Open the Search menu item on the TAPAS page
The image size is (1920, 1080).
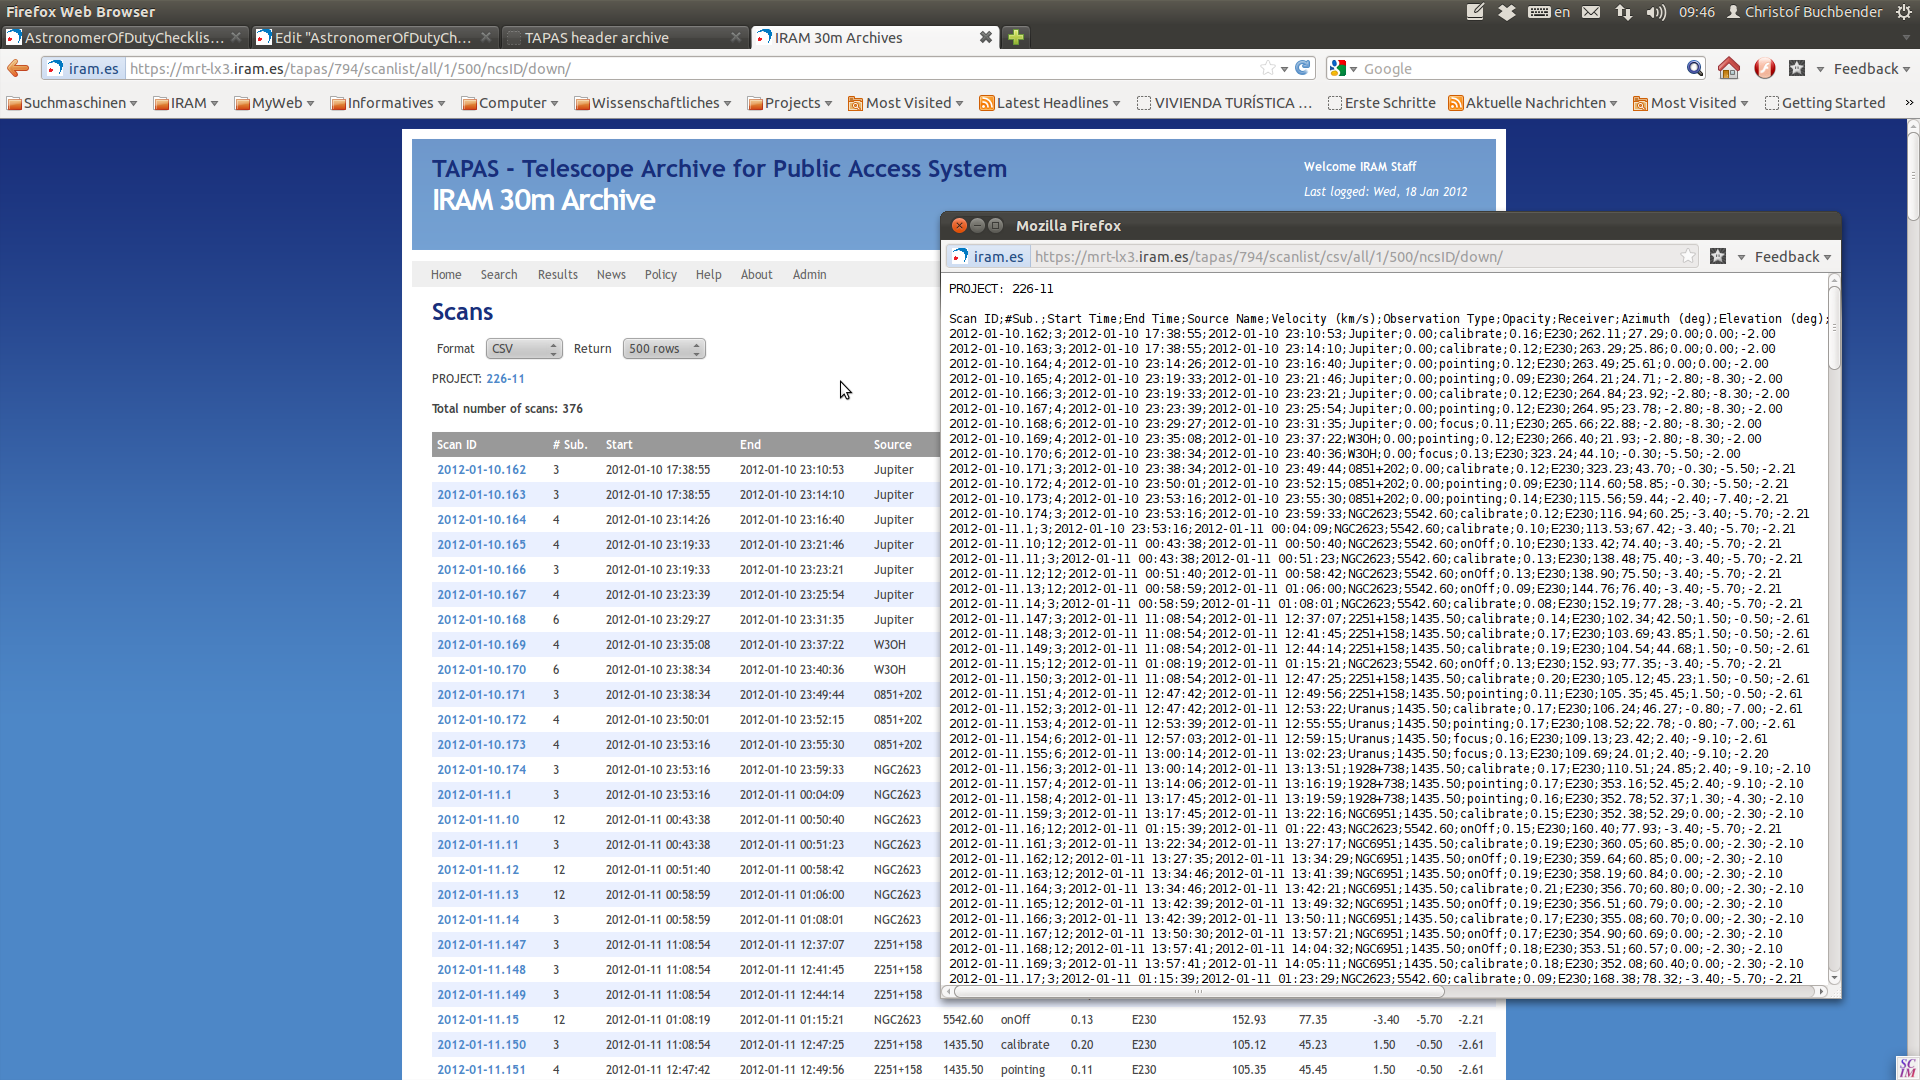pyautogui.click(x=498, y=275)
